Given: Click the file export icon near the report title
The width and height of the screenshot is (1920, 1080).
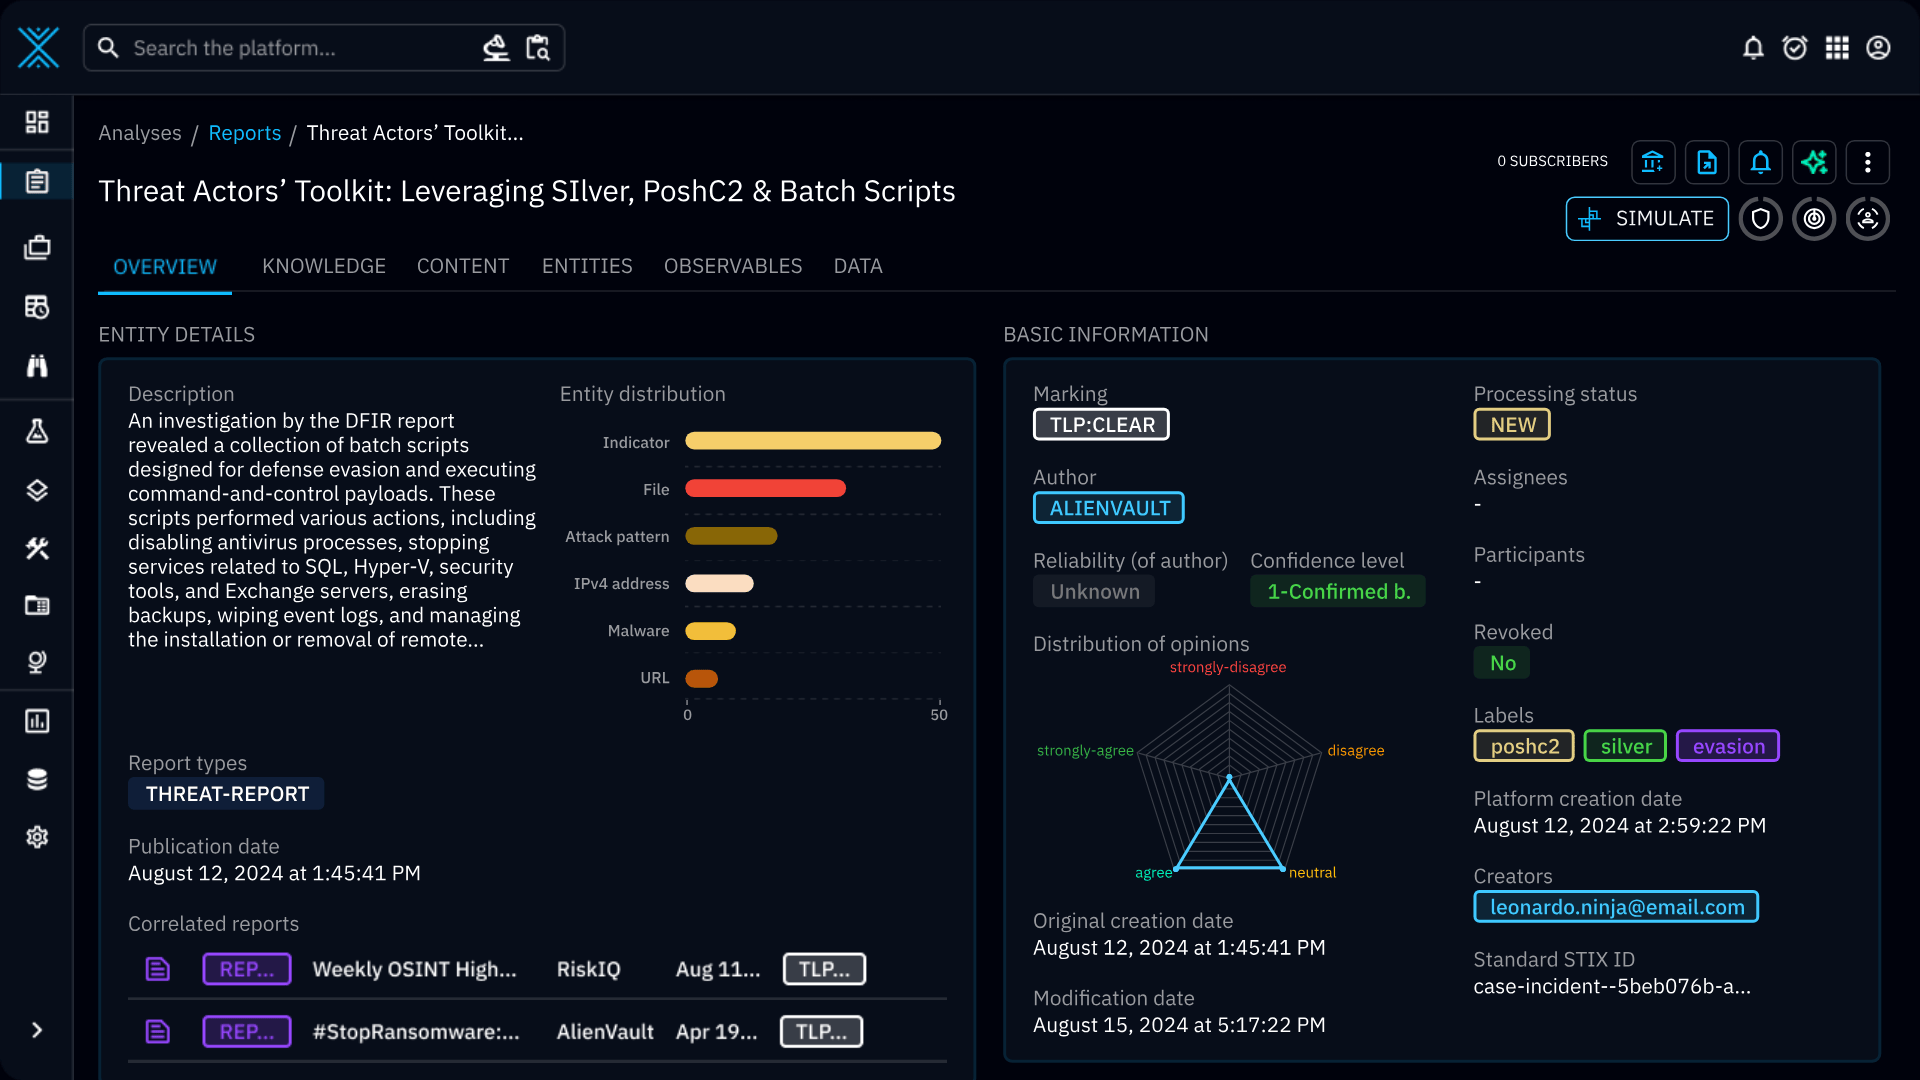Looking at the screenshot, I should tap(1707, 162).
